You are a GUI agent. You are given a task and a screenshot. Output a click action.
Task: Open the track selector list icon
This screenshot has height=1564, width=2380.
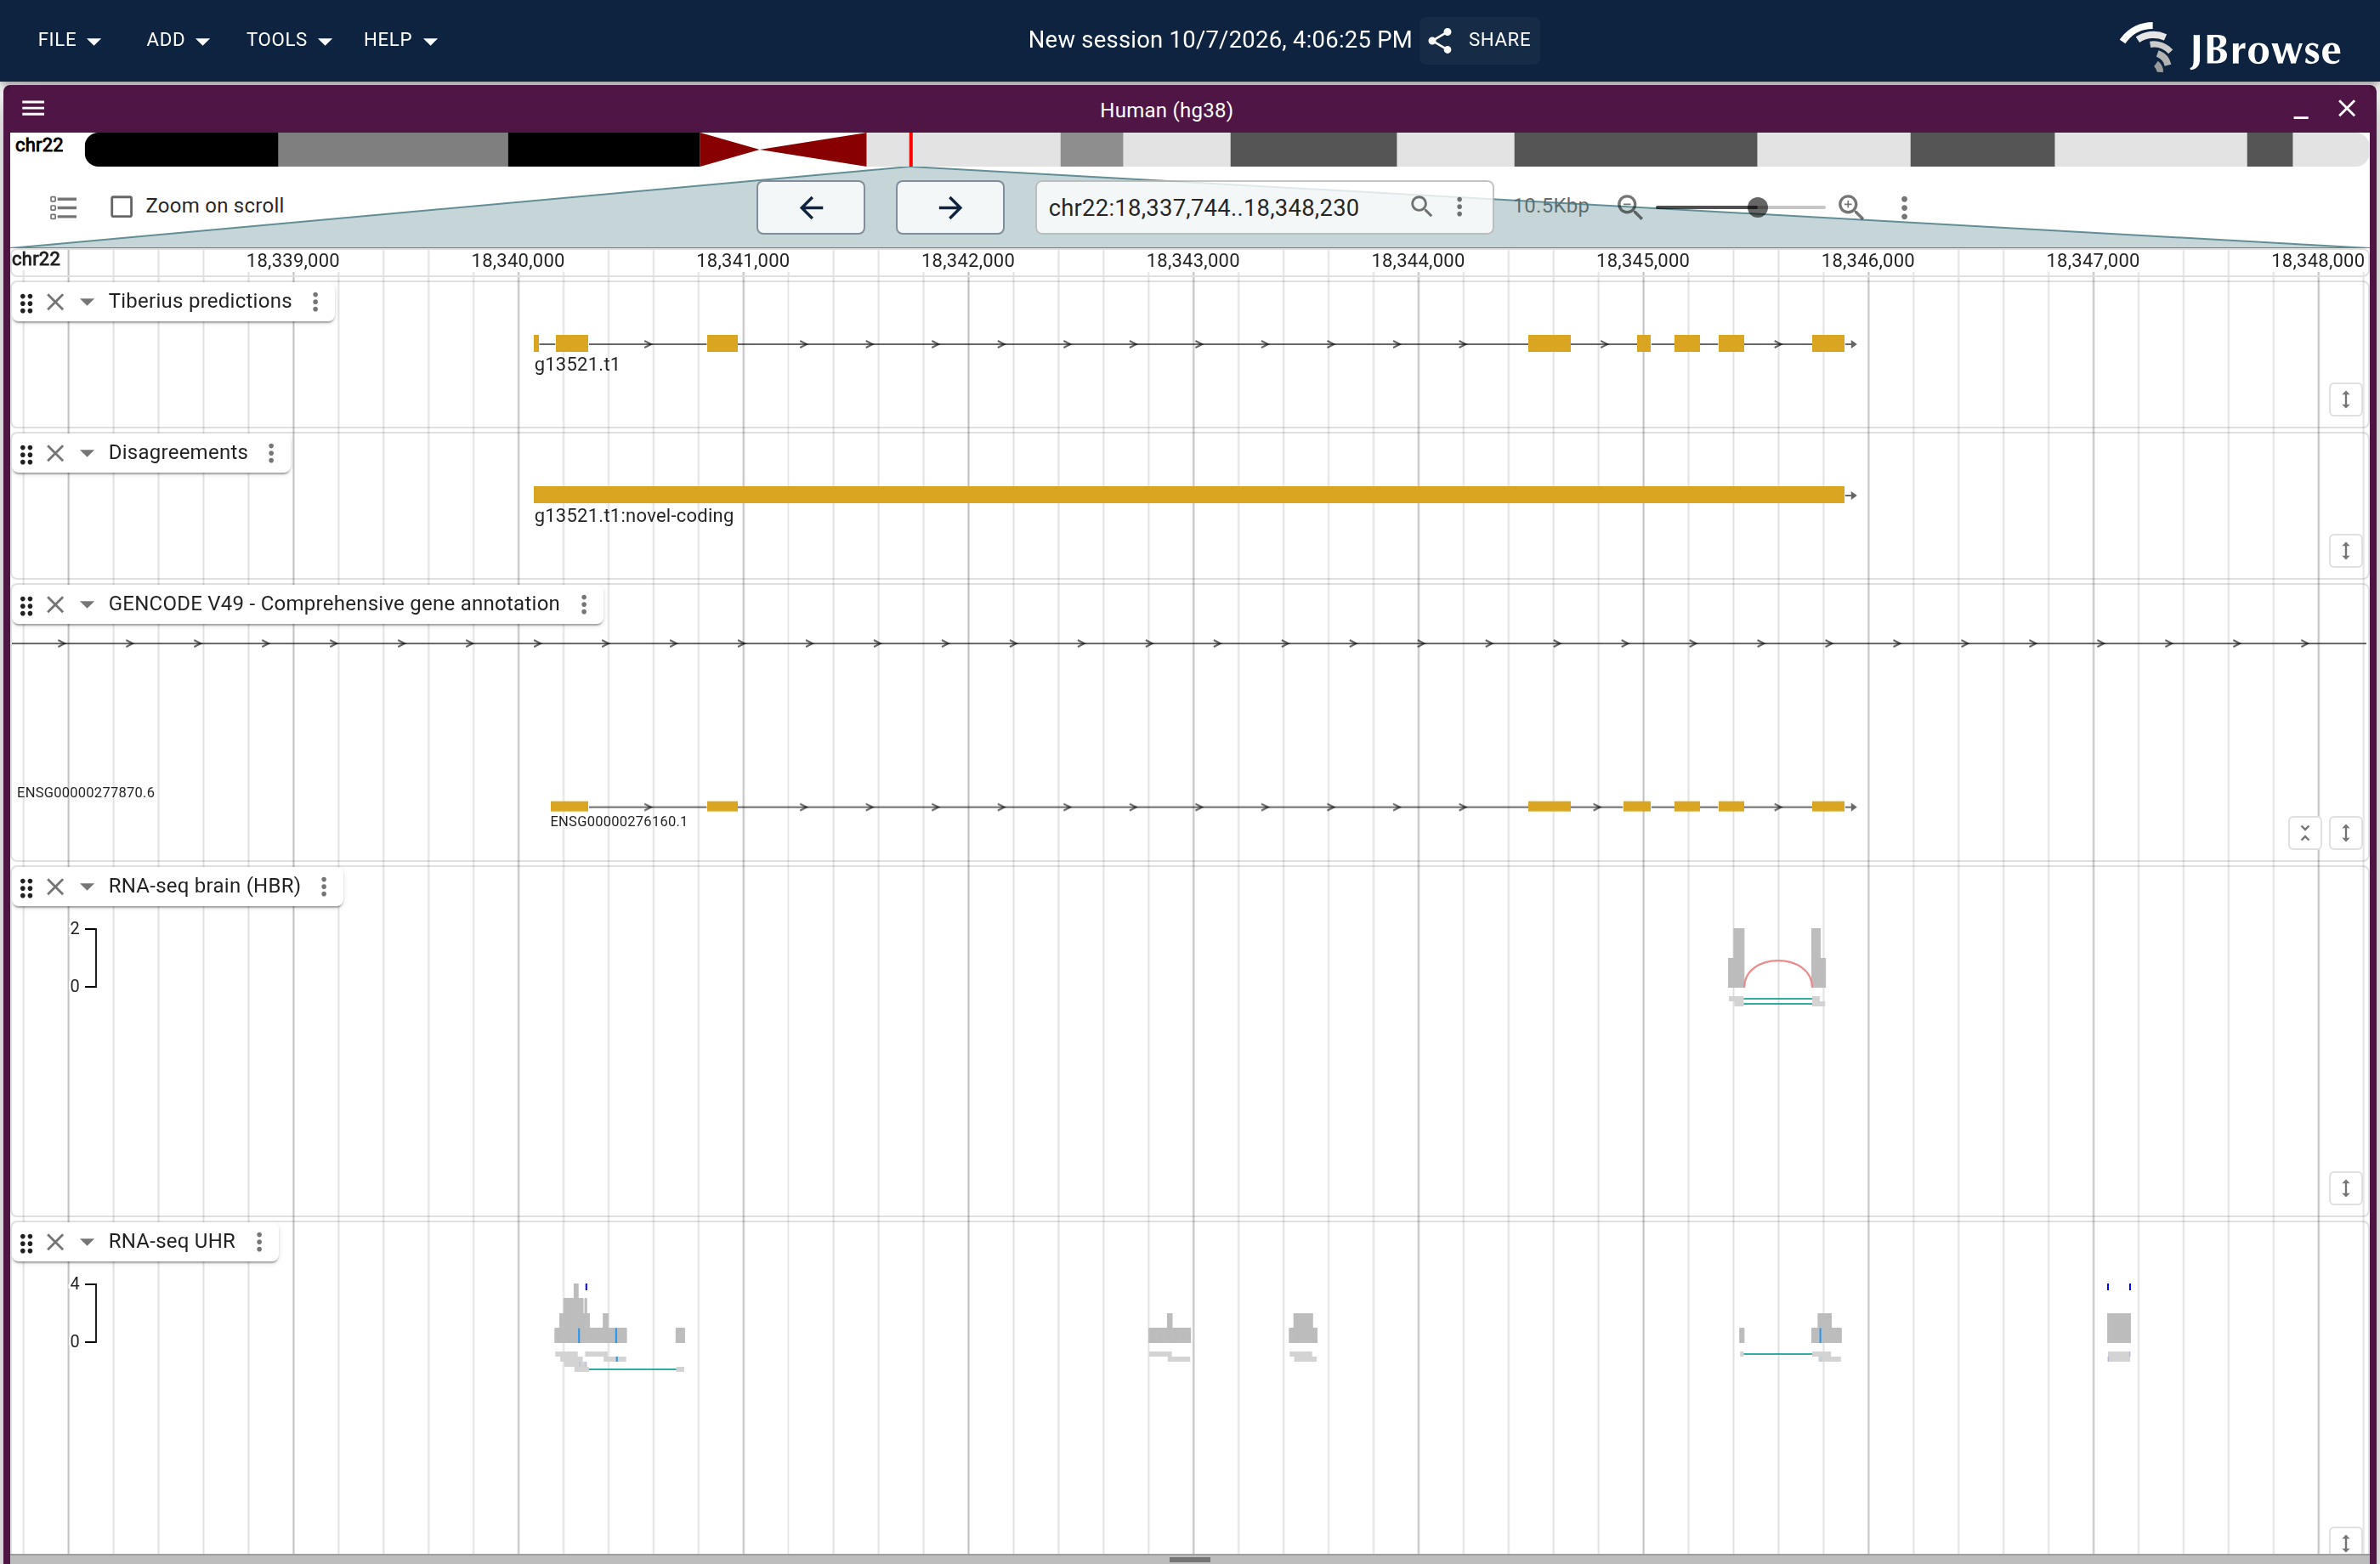[63, 207]
